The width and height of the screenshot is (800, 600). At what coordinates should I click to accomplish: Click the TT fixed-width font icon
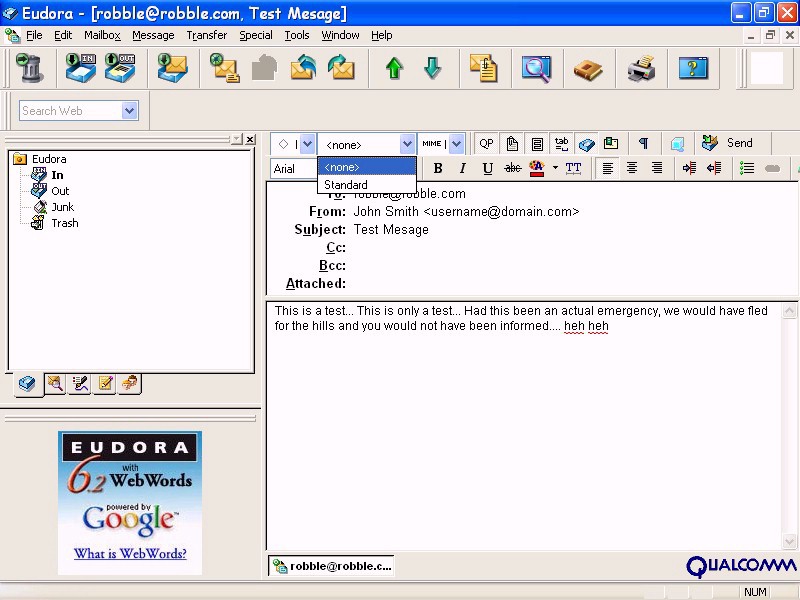[573, 168]
